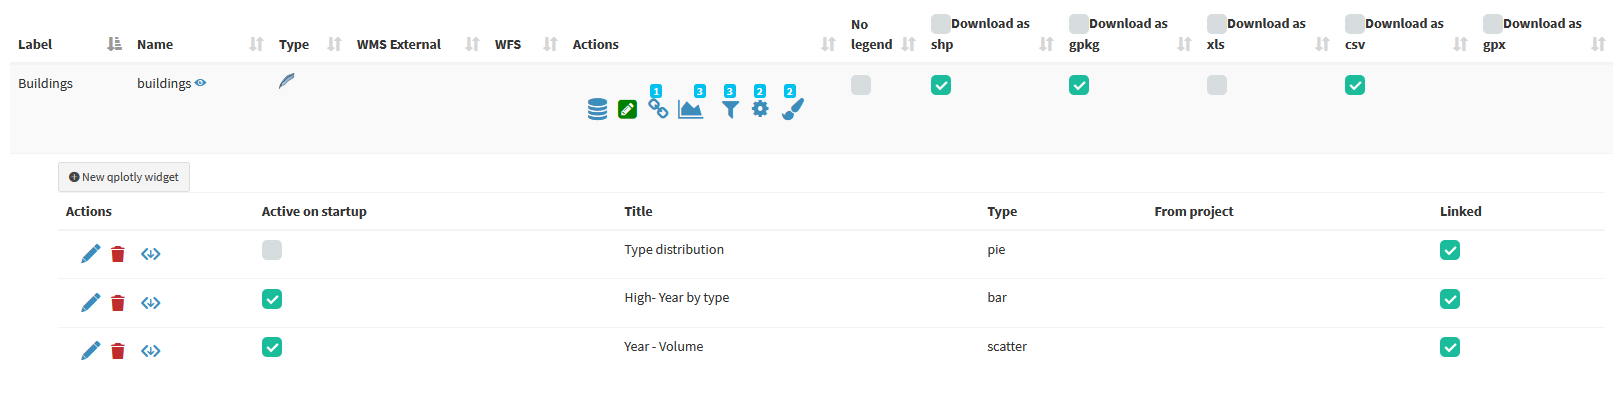Sort by the Actions column arrows
This screenshot has width=1621, height=399.
click(828, 44)
